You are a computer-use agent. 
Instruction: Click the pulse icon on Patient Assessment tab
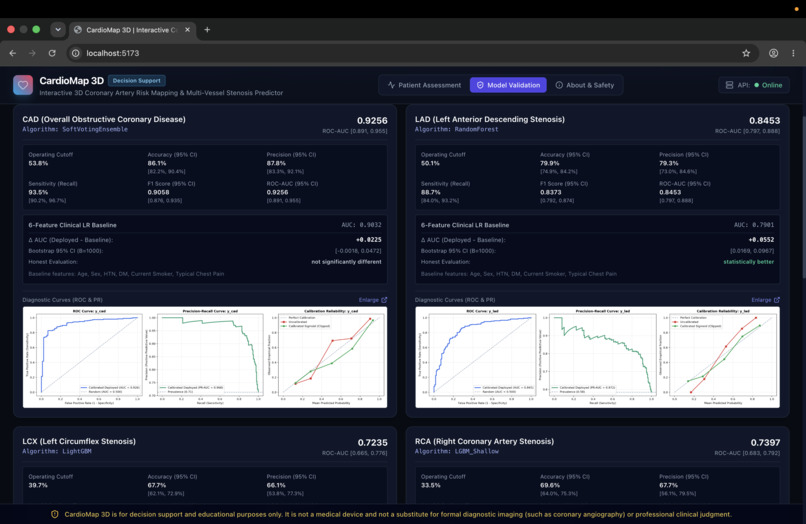(x=391, y=85)
